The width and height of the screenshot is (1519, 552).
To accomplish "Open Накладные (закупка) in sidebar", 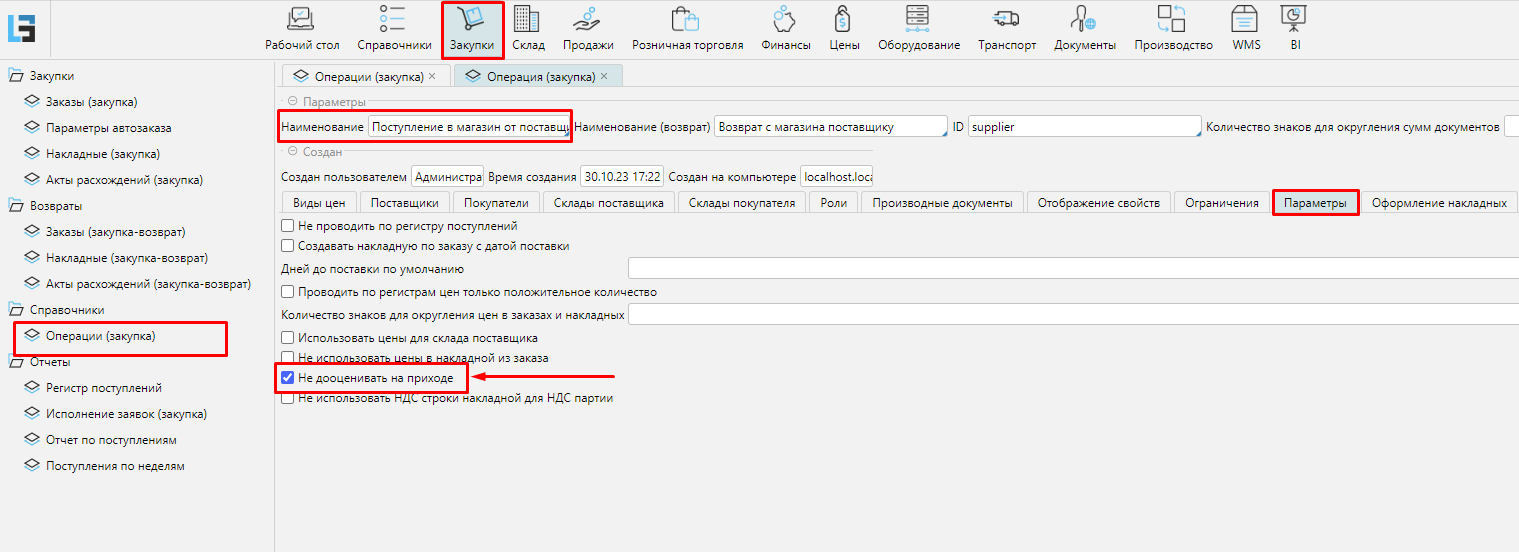I will pos(102,154).
